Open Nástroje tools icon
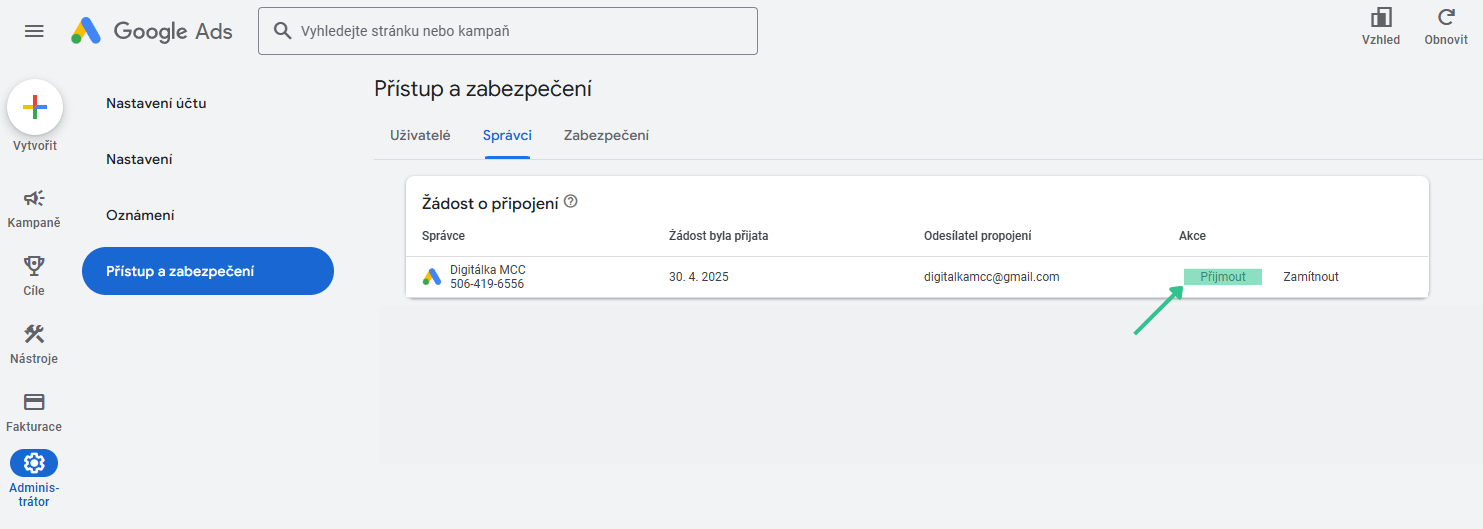Image resolution: width=1483 pixels, height=529 pixels. pos(34,334)
